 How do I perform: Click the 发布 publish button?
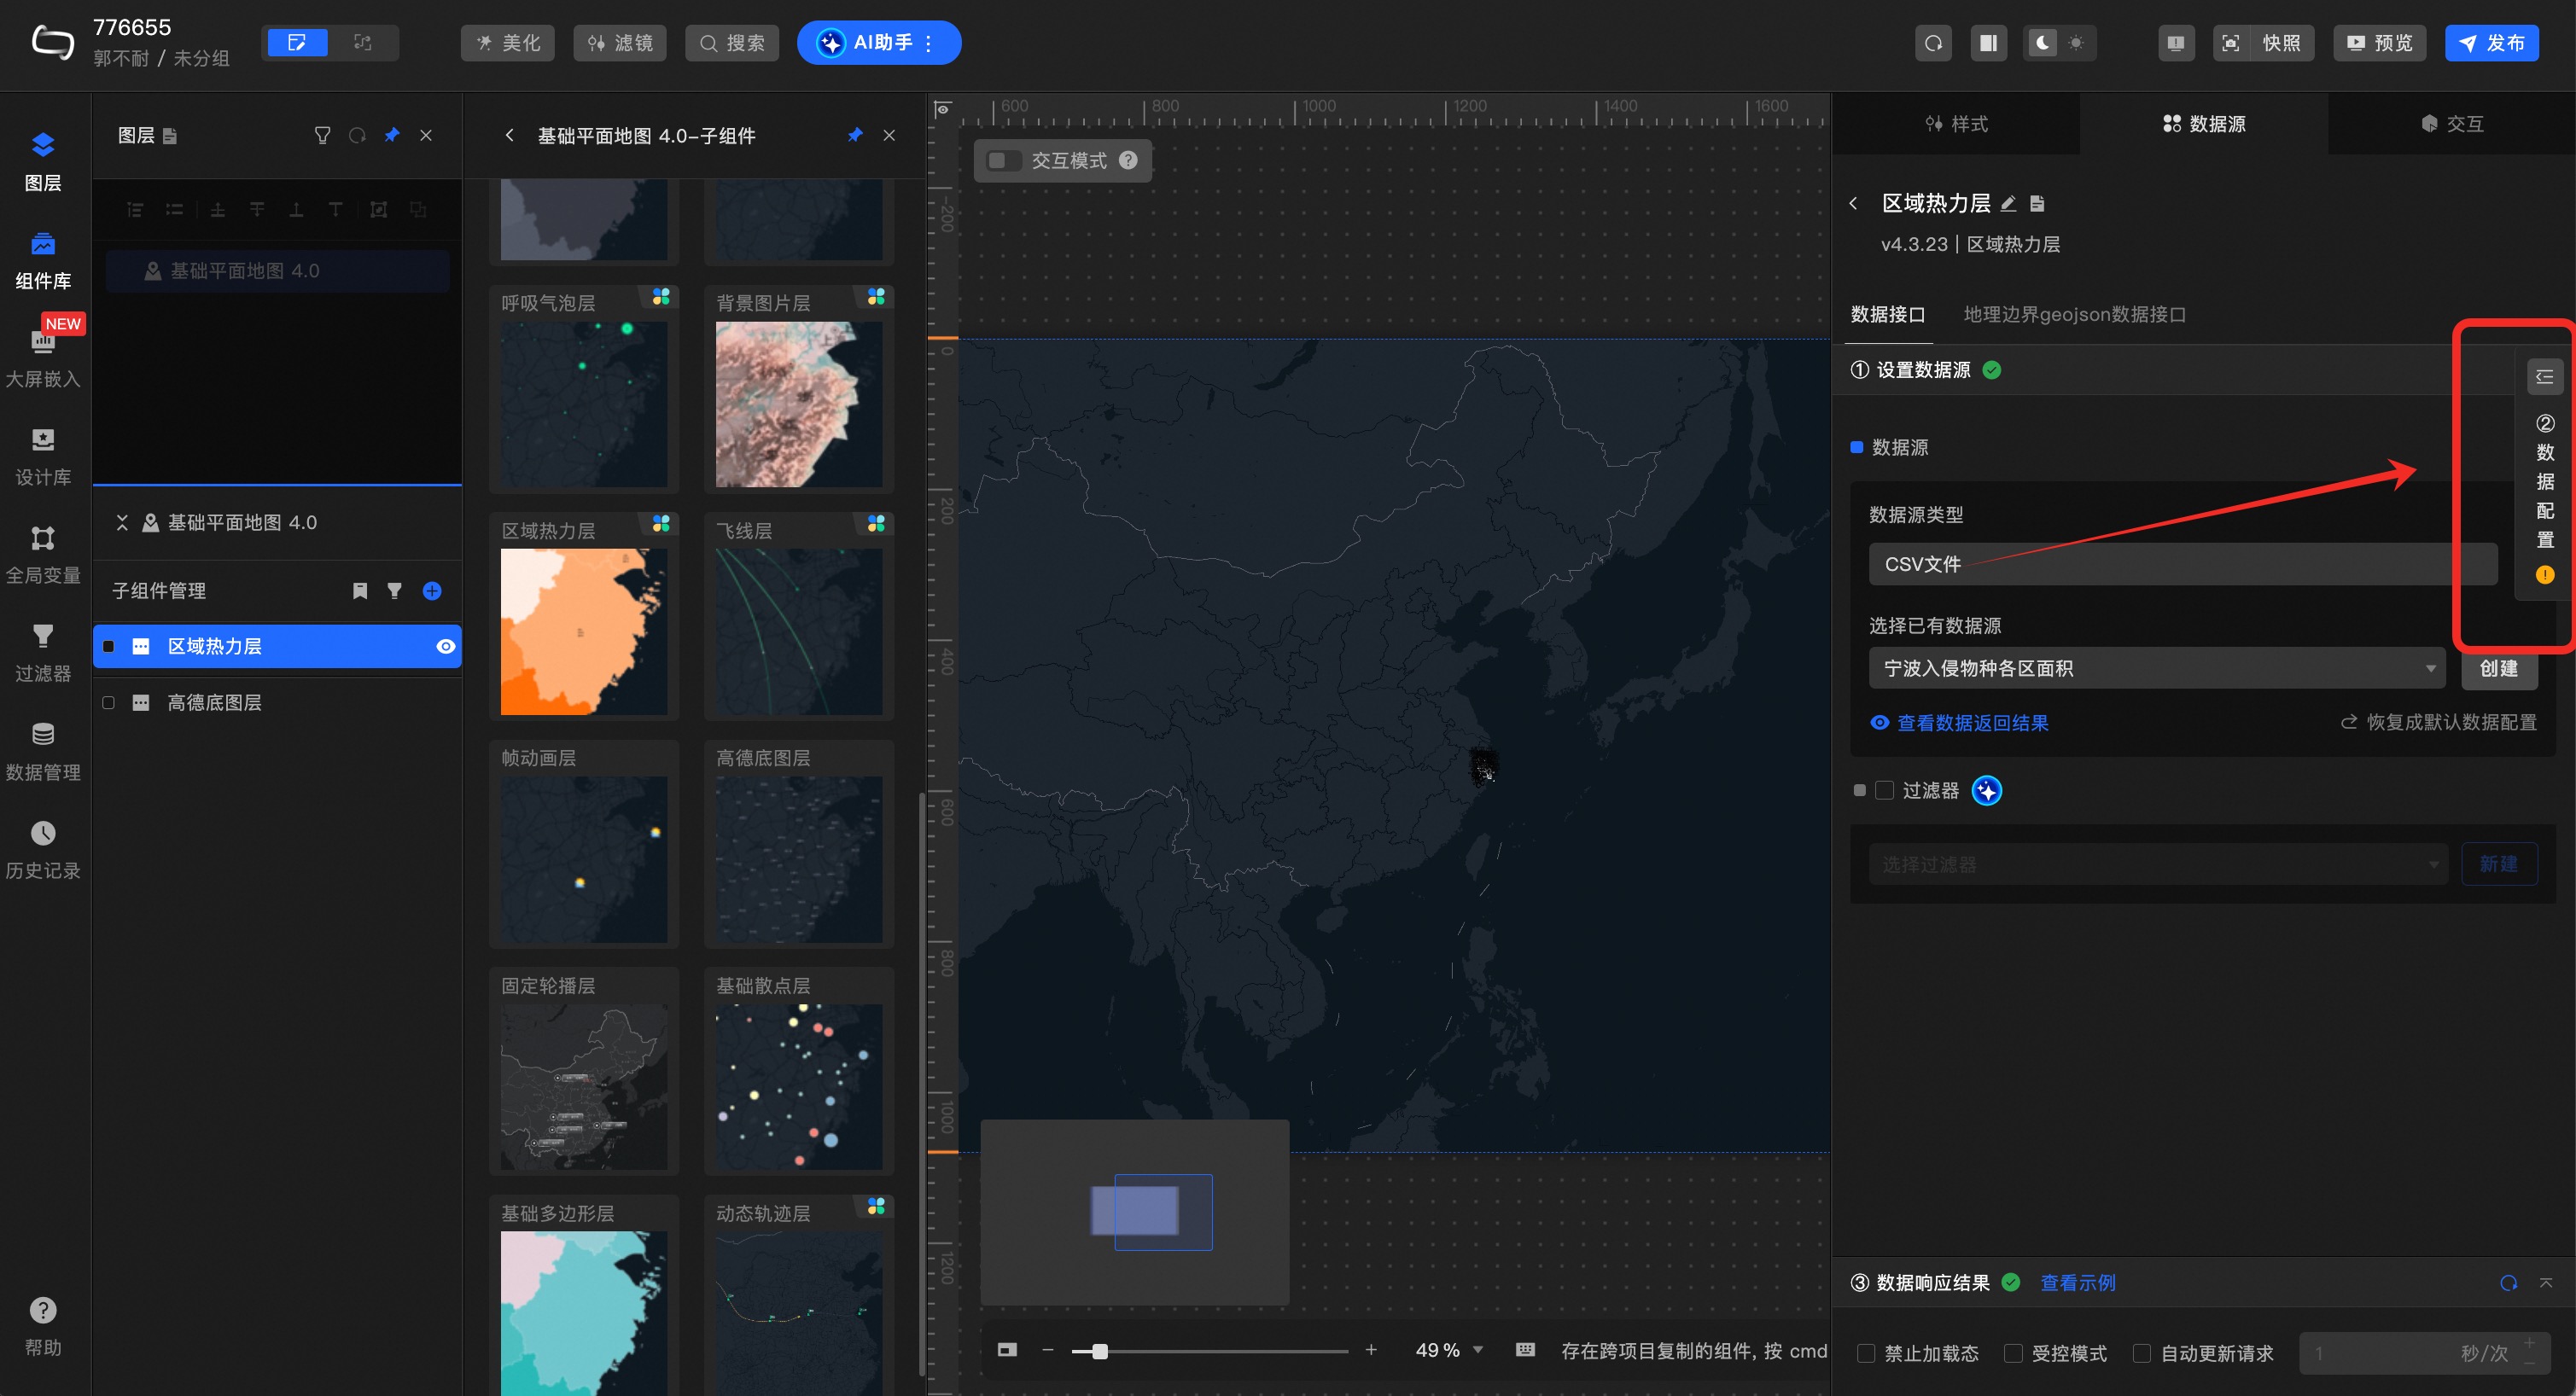click(2491, 43)
